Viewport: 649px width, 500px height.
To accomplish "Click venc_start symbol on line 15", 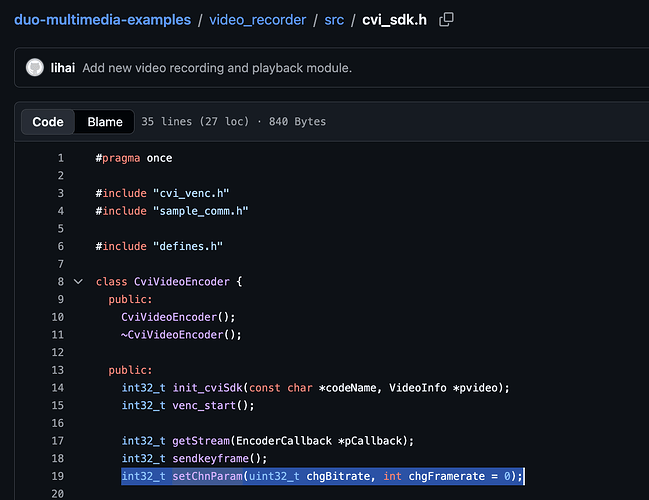I will pyautogui.click(x=204, y=405).
